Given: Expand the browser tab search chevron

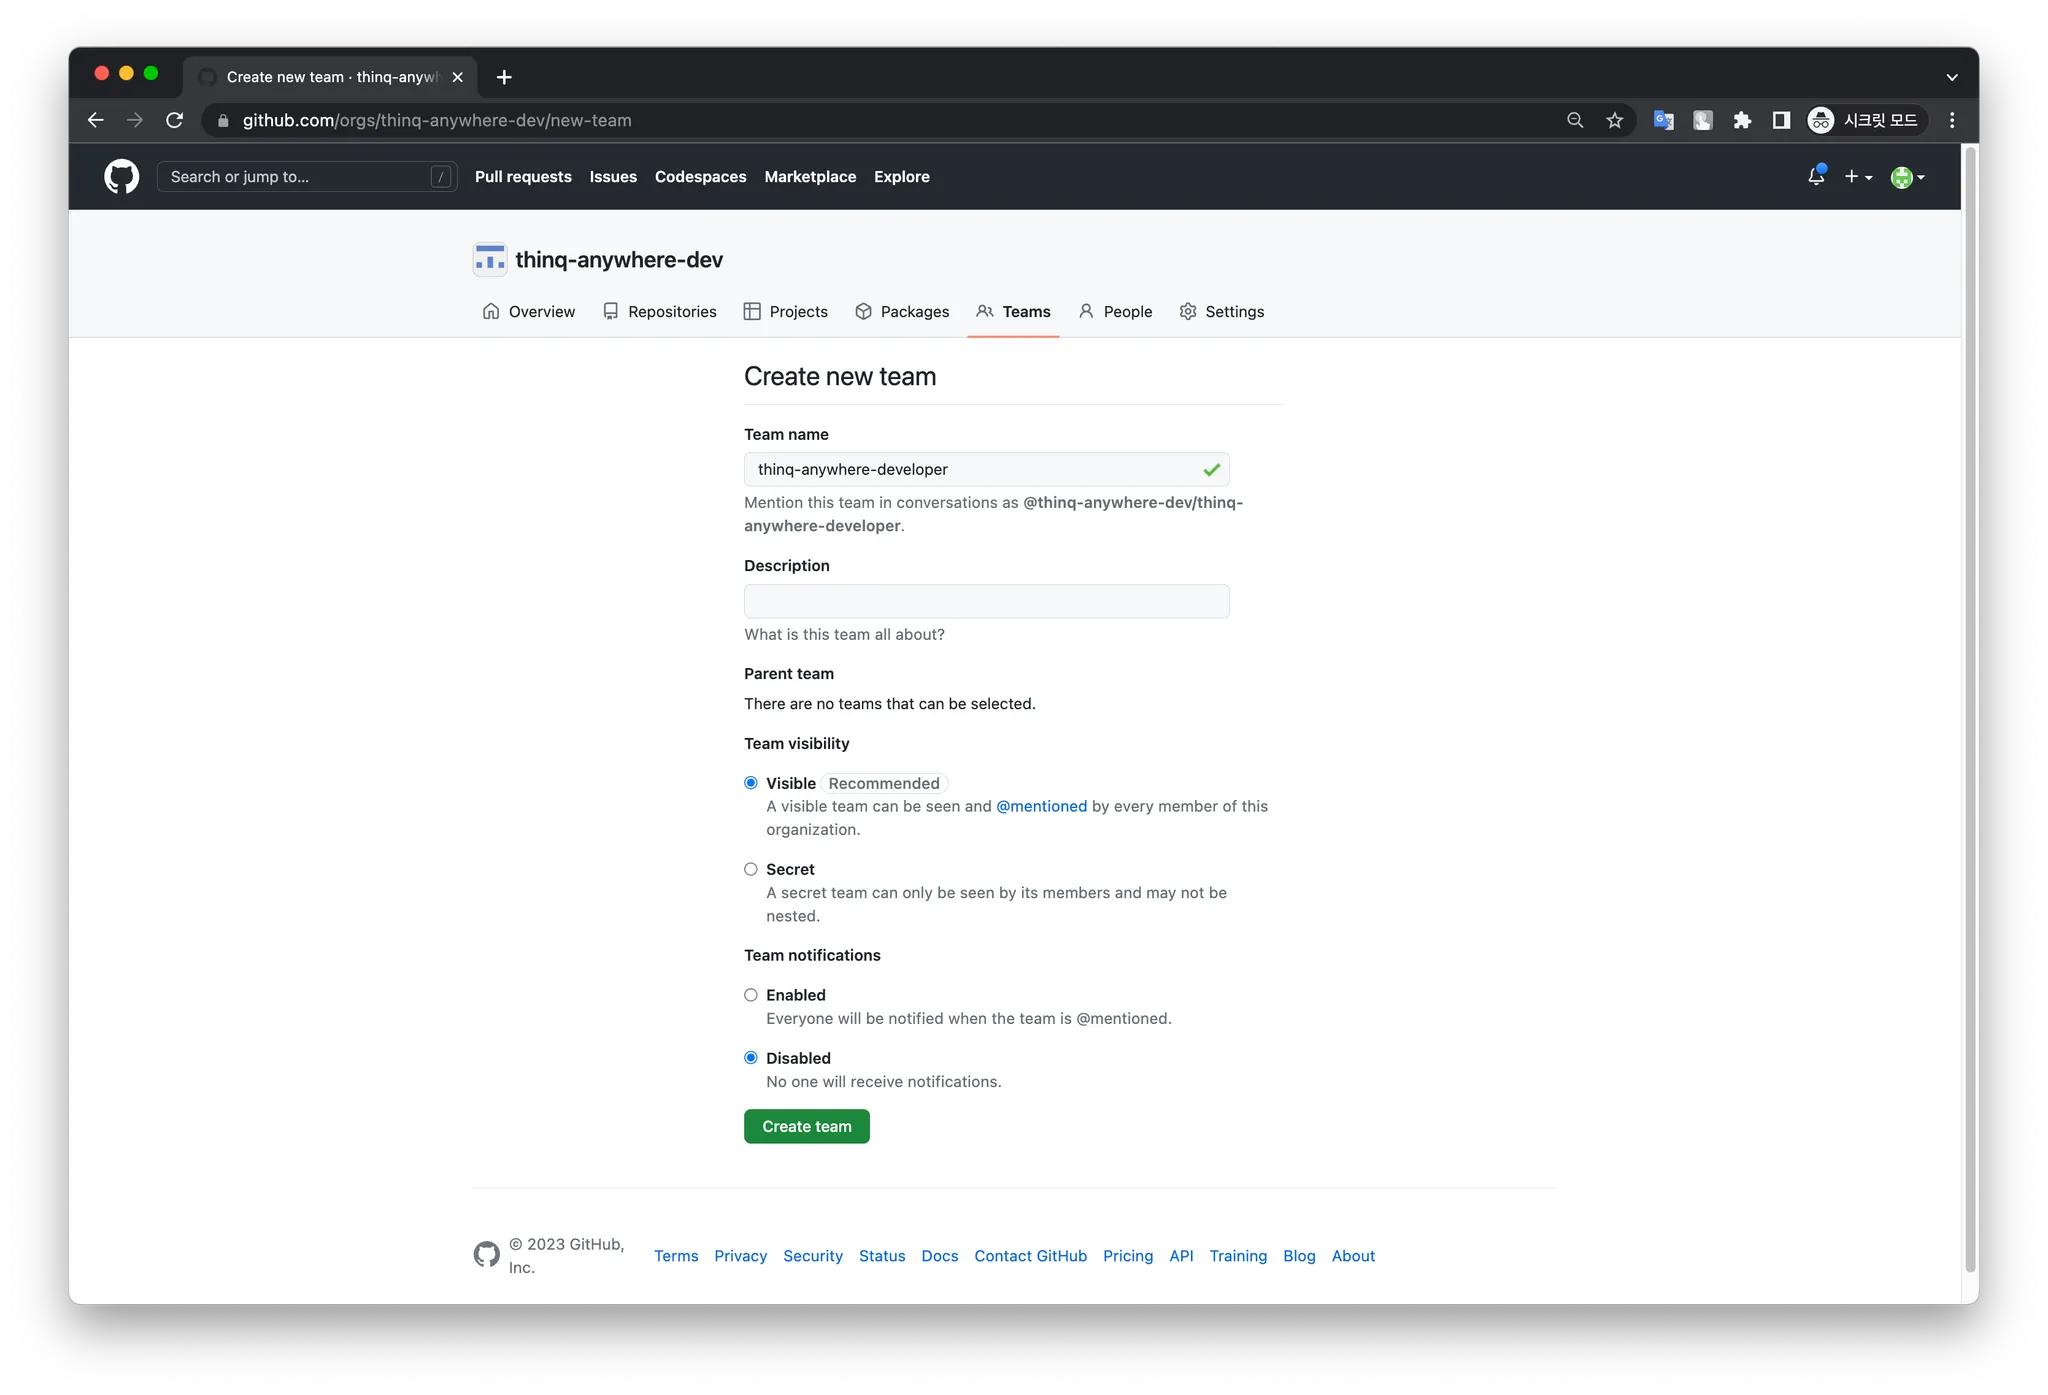Looking at the screenshot, I should 1951,77.
